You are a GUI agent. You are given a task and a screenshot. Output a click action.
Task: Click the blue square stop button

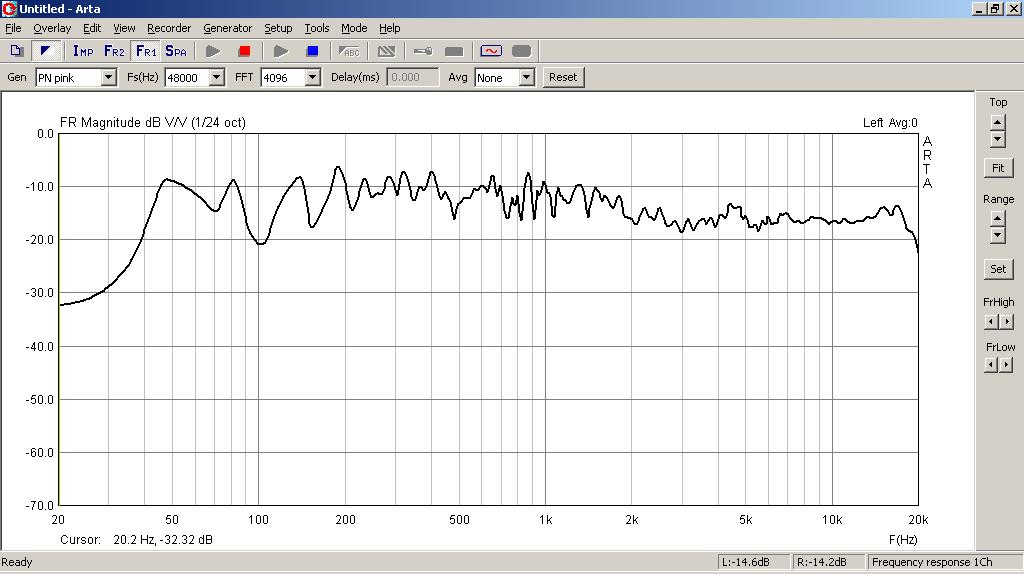[x=313, y=51]
